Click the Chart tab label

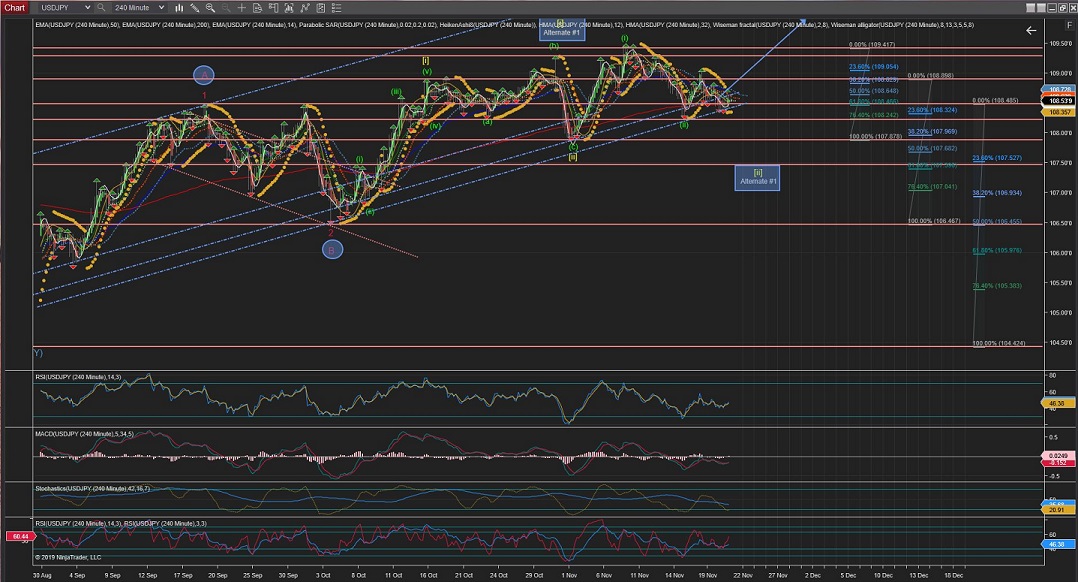click(x=14, y=8)
